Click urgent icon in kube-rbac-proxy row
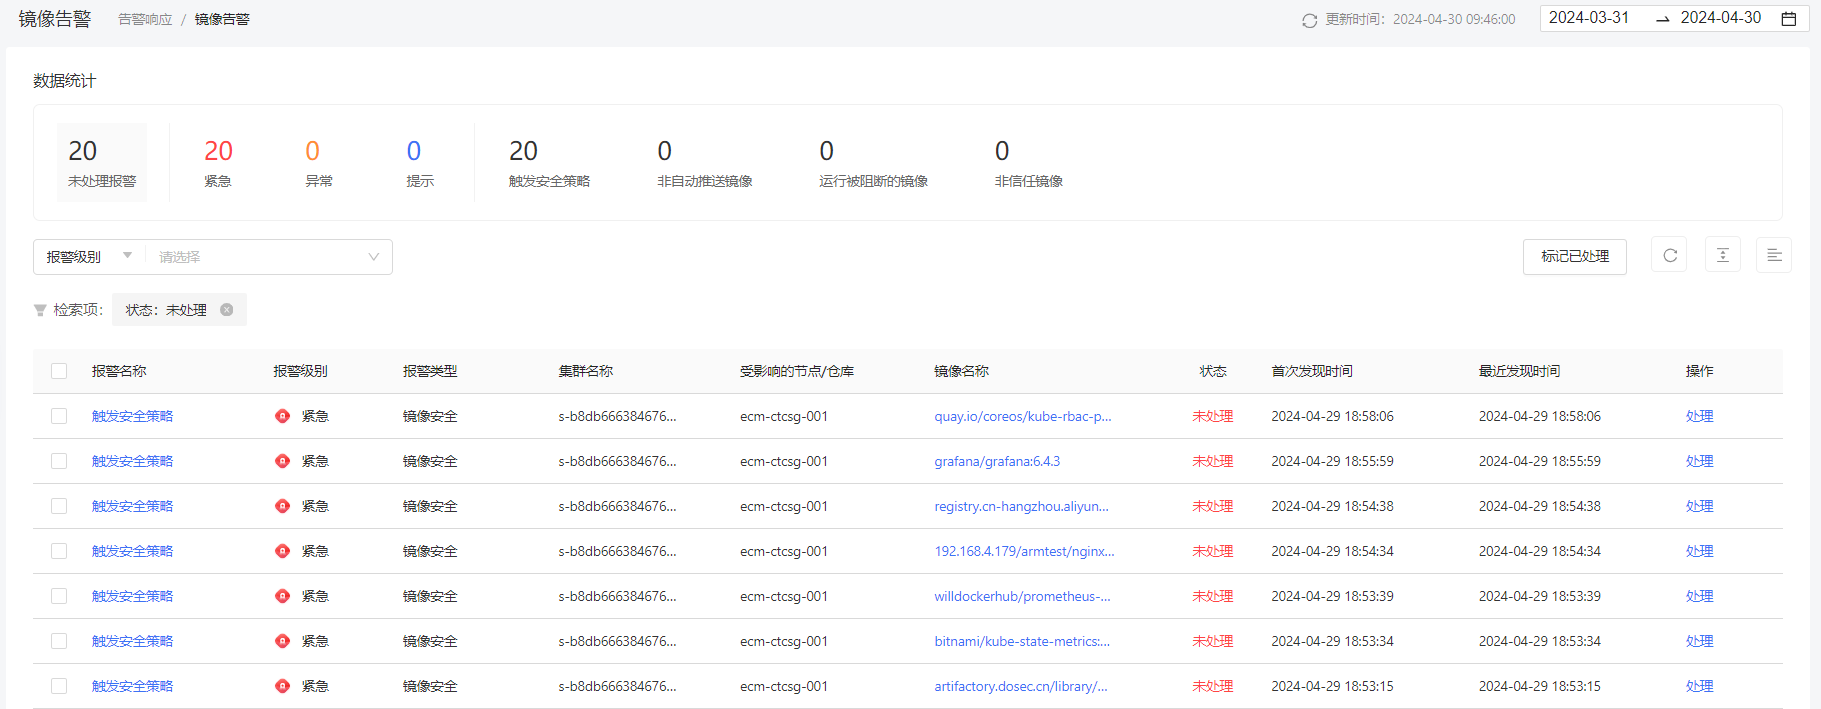This screenshot has height=709, width=1821. click(282, 416)
